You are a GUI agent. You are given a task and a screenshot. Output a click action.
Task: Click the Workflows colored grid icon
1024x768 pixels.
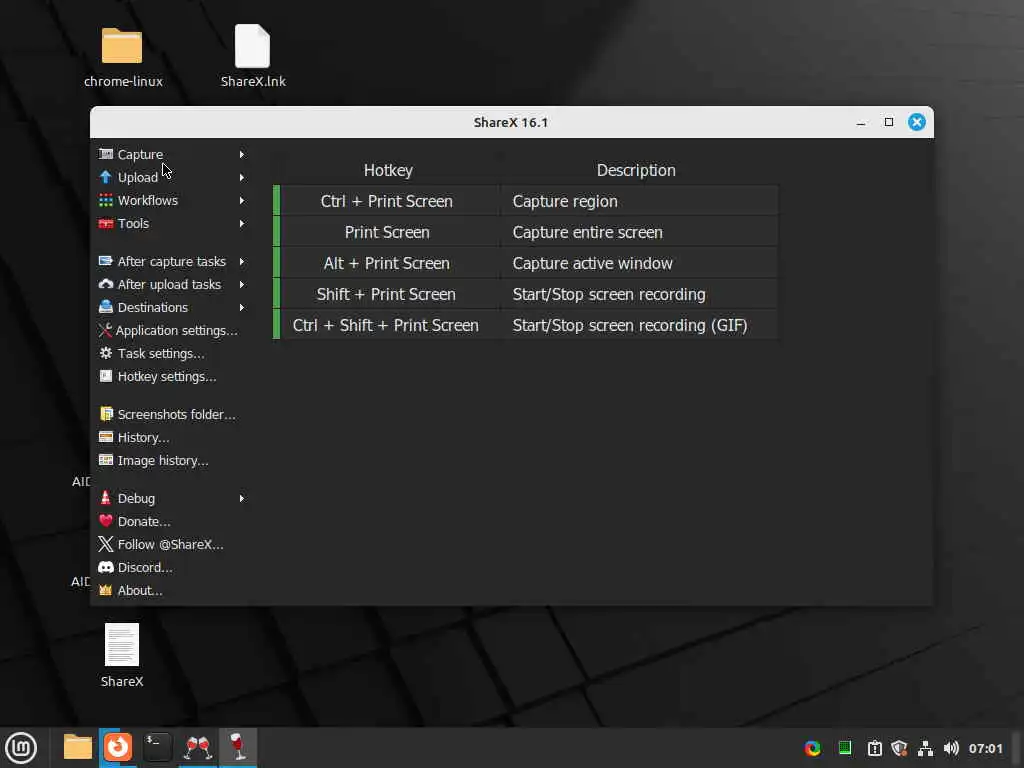point(106,200)
